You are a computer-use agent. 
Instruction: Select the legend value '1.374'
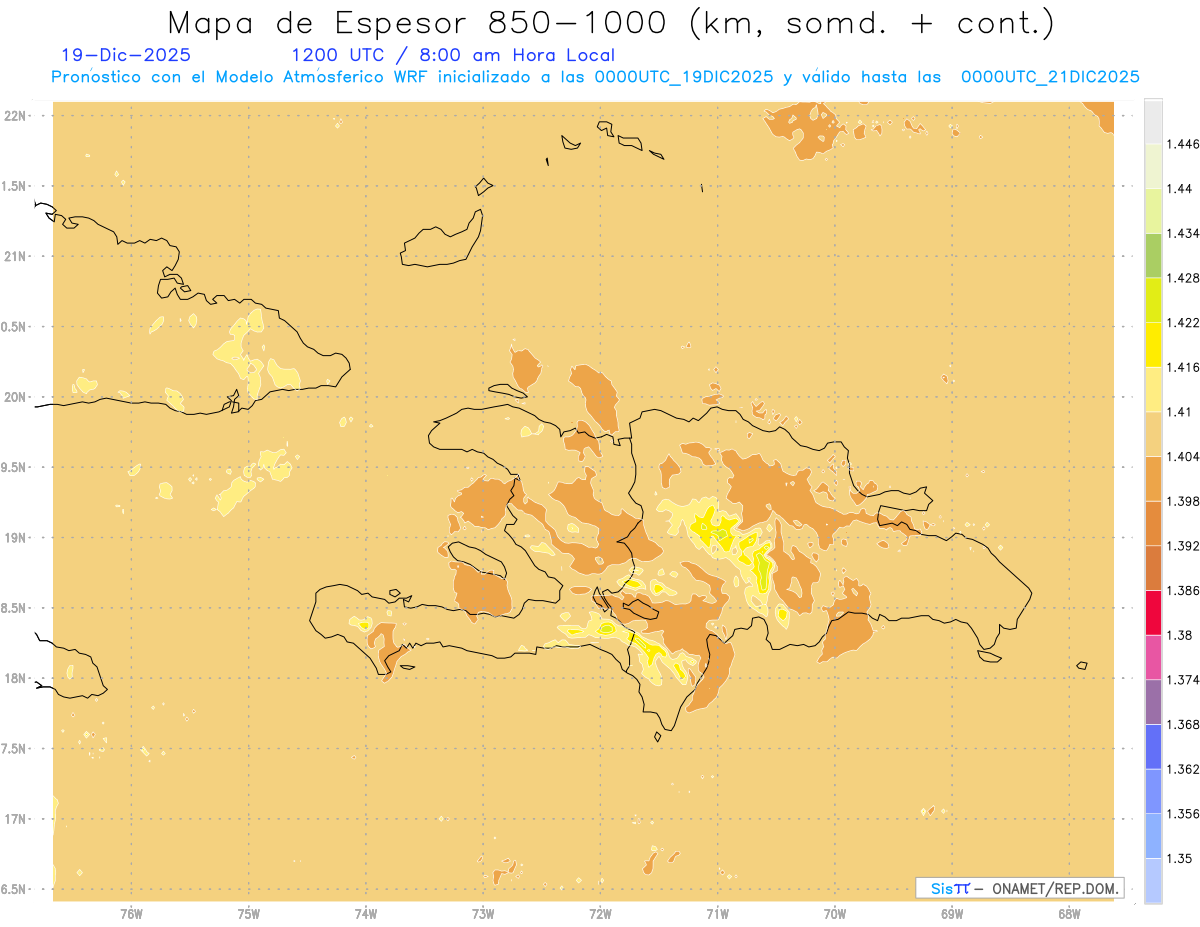1183,680
